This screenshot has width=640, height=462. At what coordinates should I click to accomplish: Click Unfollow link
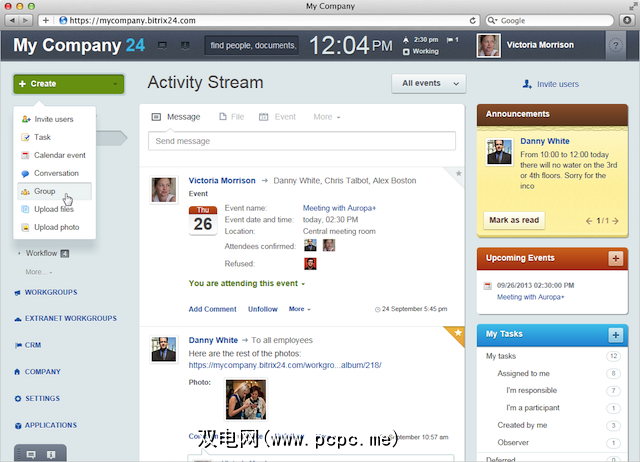pyautogui.click(x=262, y=309)
